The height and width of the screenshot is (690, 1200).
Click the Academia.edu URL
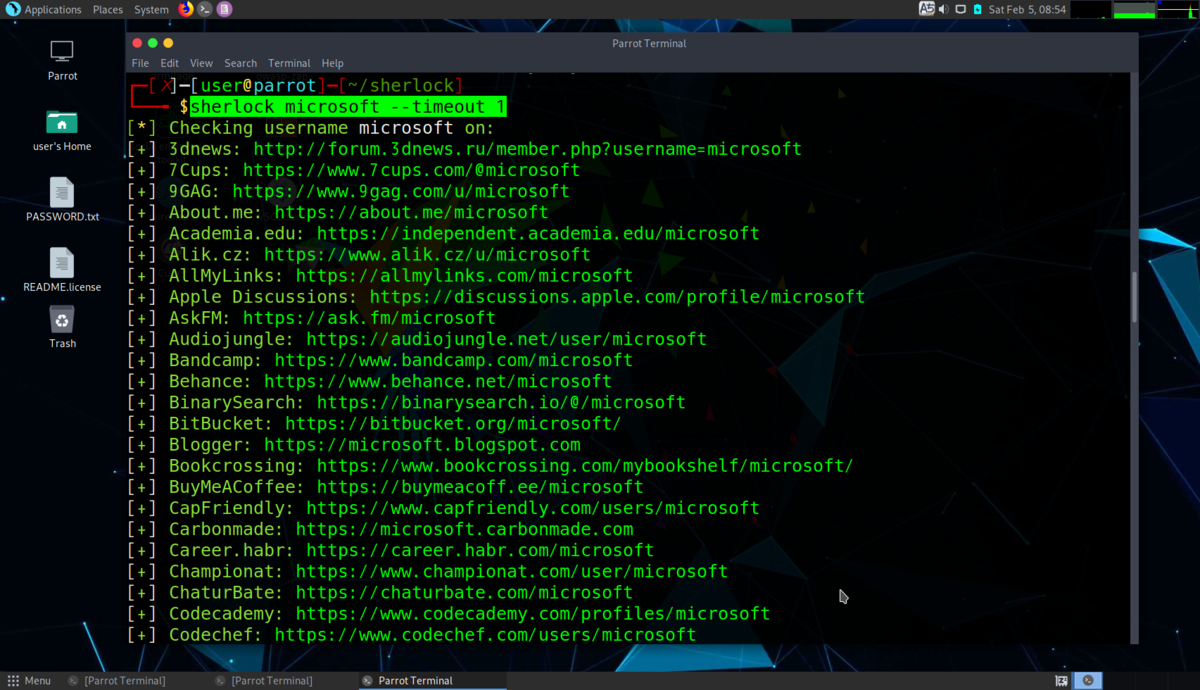pos(538,233)
